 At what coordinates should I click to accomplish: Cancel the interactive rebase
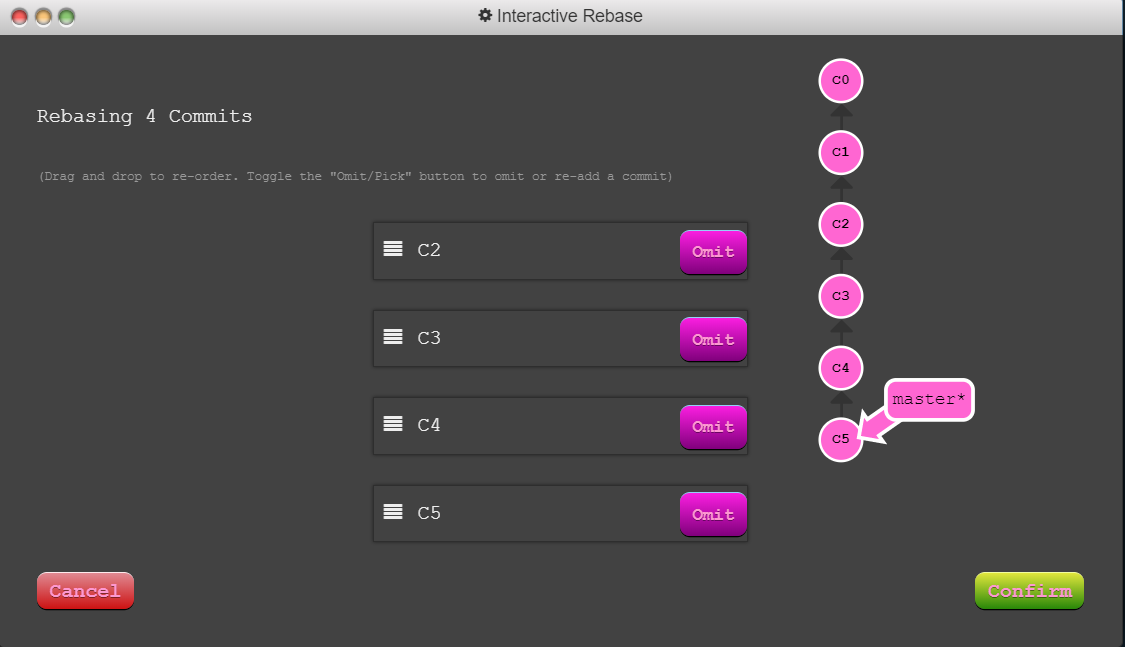click(x=85, y=591)
